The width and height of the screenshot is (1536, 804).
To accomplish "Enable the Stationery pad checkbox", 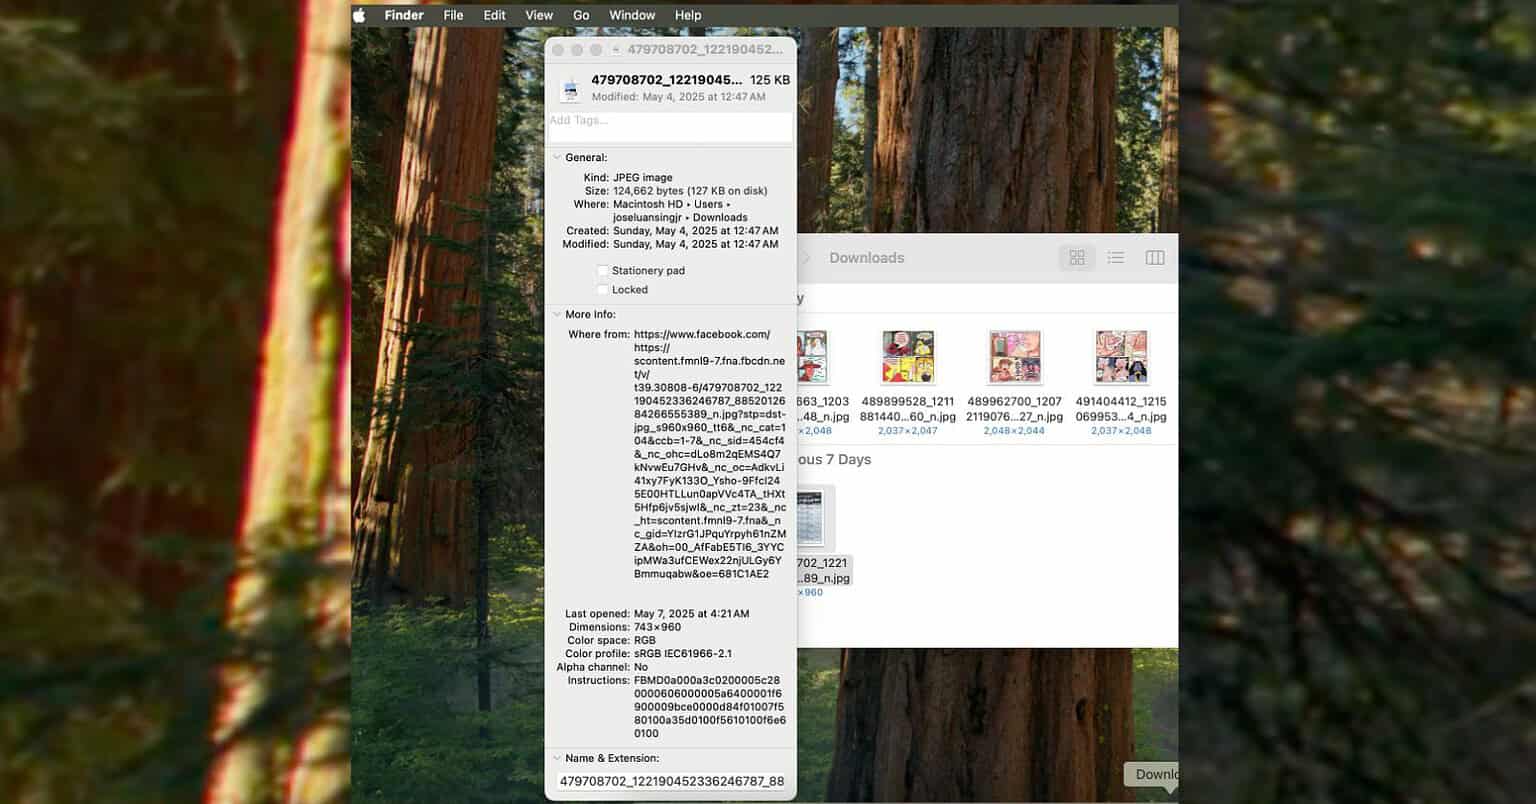I will (x=603, y=270).
